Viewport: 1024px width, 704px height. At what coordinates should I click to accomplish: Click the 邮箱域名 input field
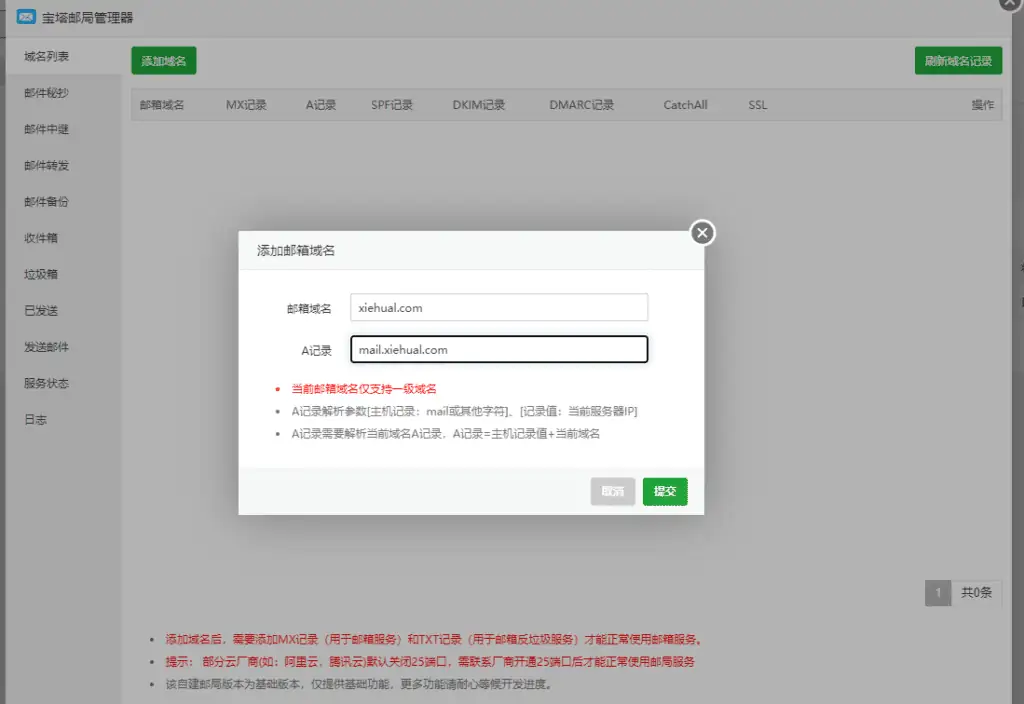coord(498,307)
